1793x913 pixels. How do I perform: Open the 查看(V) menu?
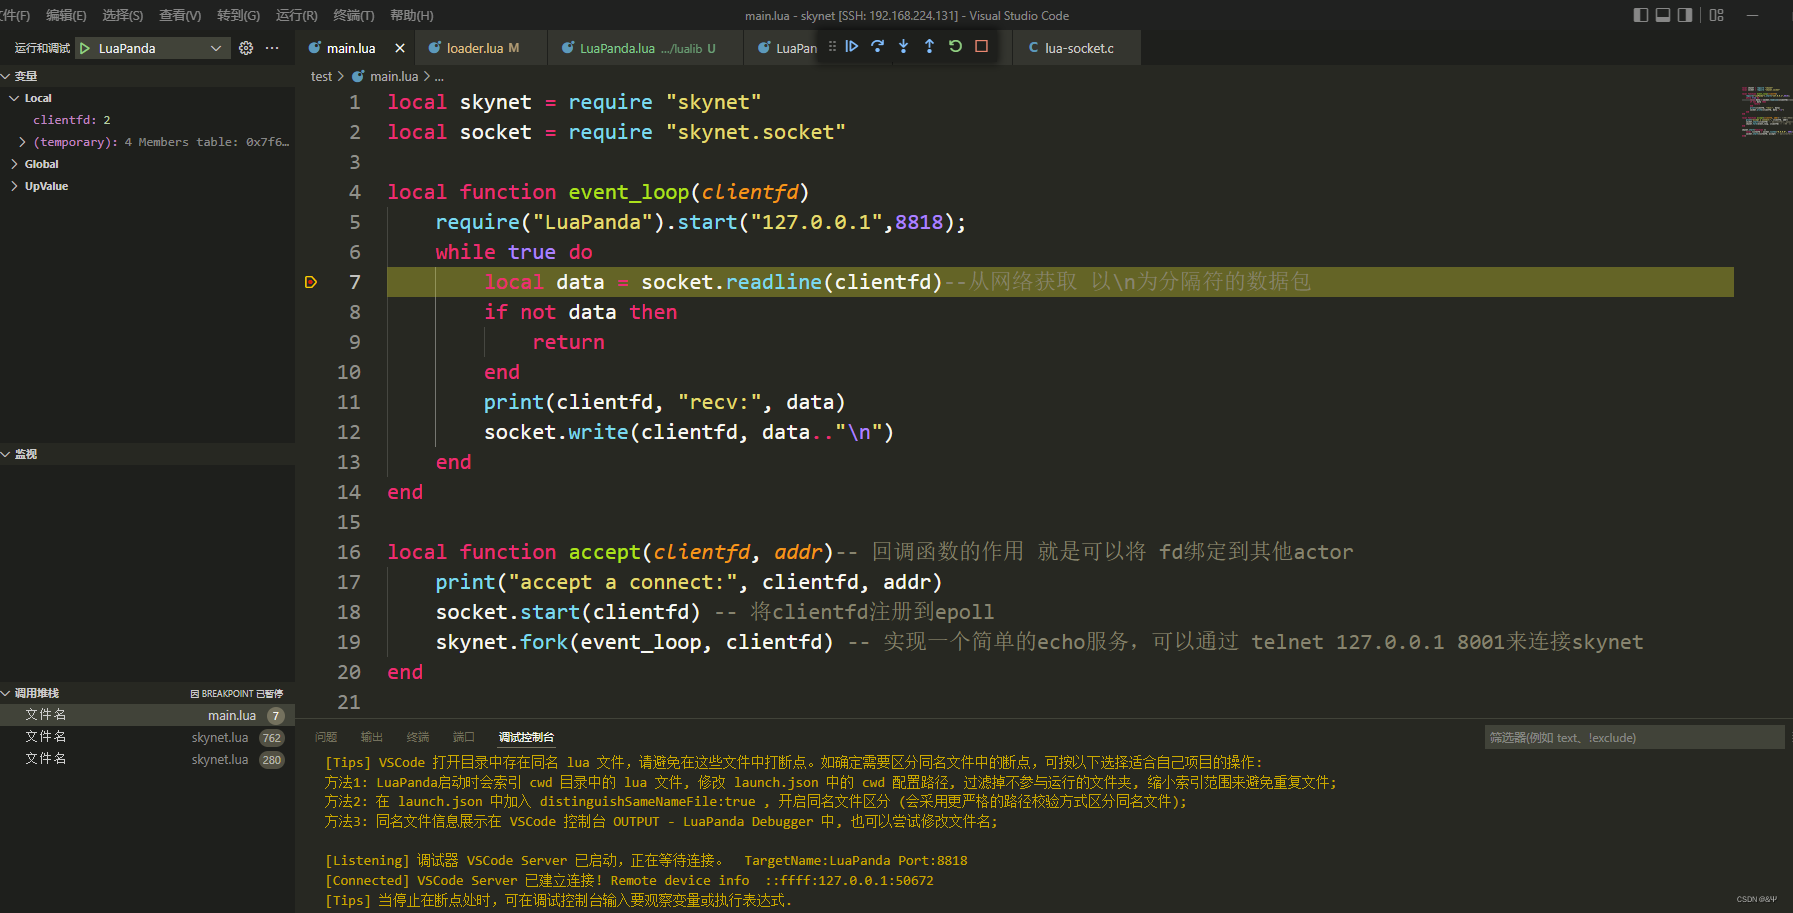(x=180, y=15)
